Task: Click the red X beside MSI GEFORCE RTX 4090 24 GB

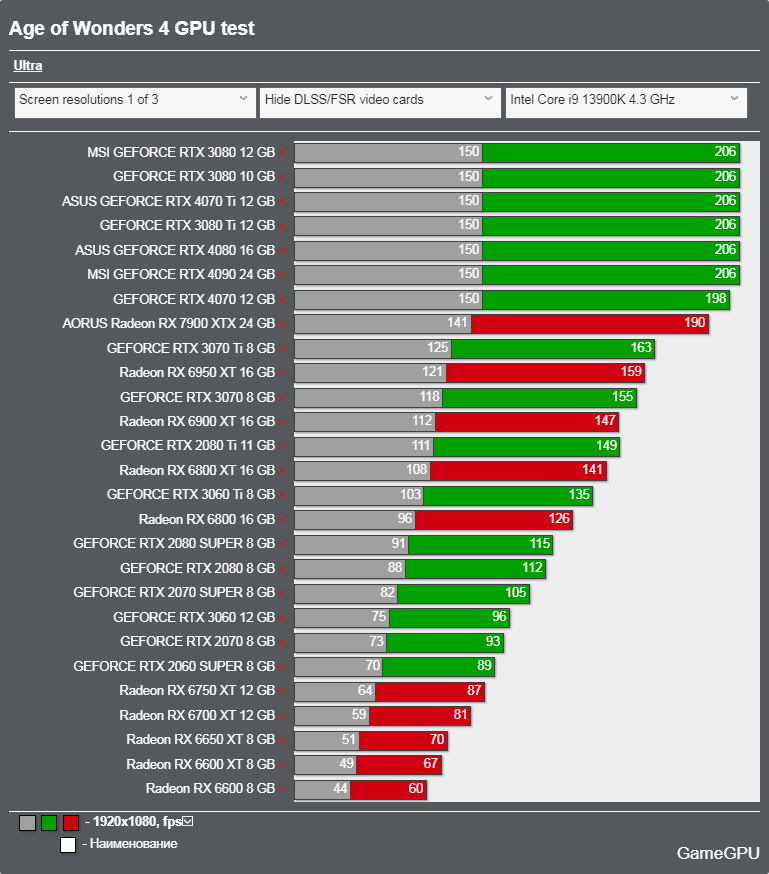Action: [283, 275]
